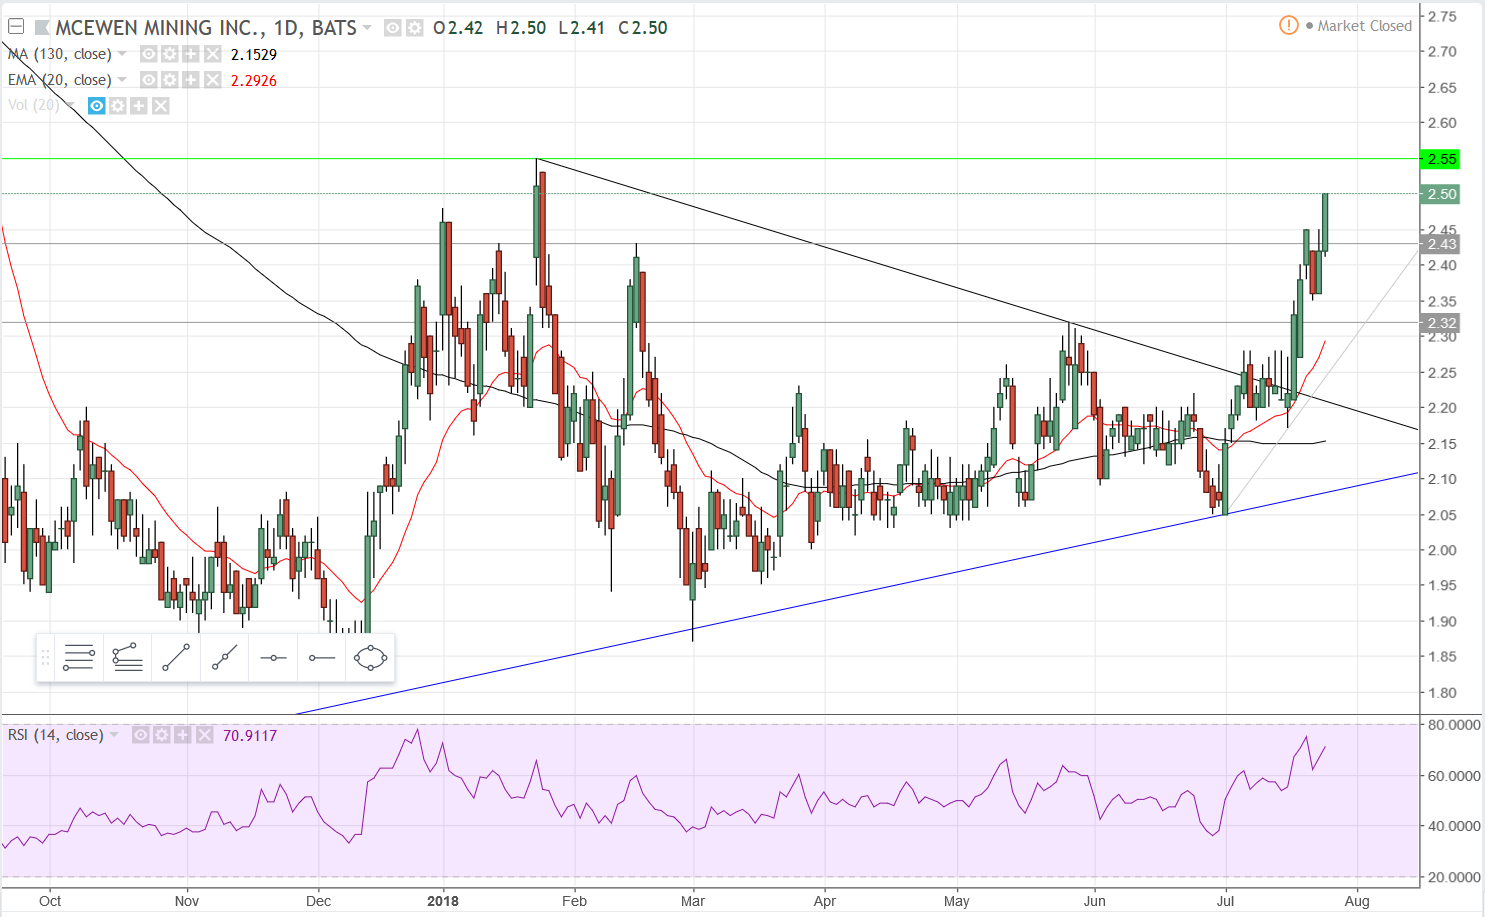Toggle visibility of EMA 20 indicator
This screenshot has height=917, width=1485.
pos(148,80)
